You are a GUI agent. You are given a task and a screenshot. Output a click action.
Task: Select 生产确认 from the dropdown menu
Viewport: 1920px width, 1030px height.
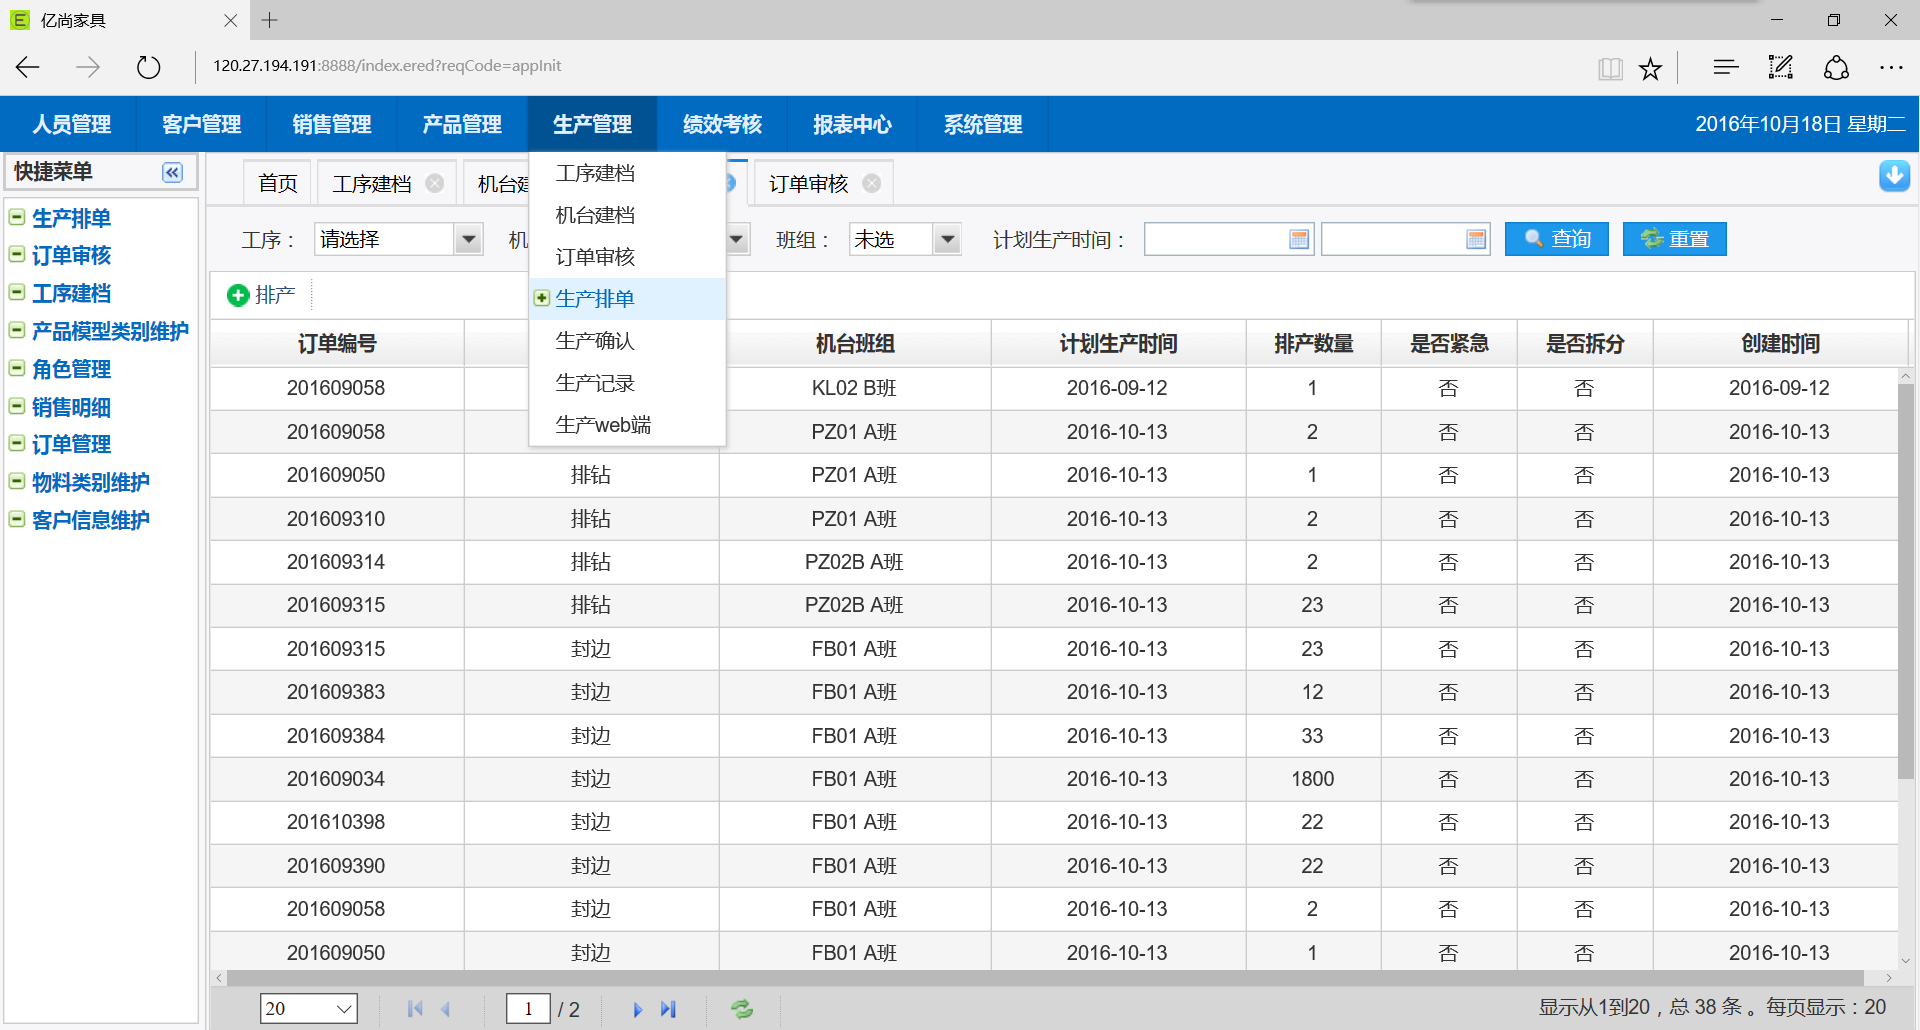[595, 341]
